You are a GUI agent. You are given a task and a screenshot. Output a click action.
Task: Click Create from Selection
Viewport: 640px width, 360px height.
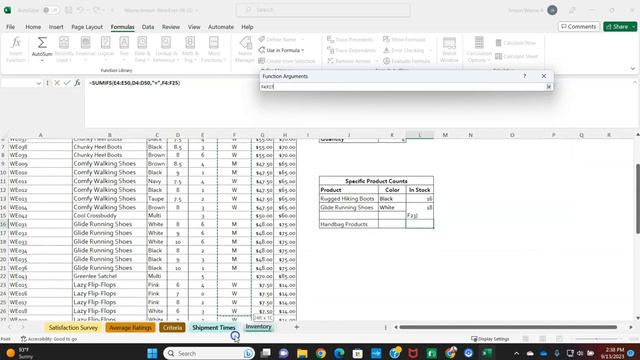click(x=287, y=61)
